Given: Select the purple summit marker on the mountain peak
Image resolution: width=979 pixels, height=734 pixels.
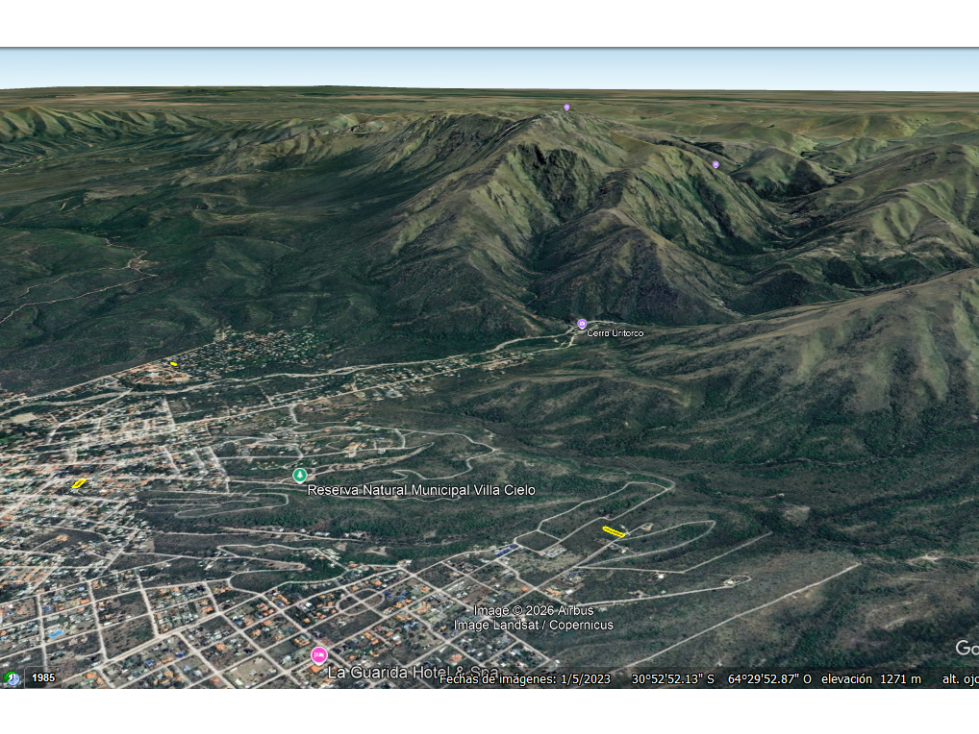Looking at the screenshot, I should pyautogui.click(x=567, y=107).
